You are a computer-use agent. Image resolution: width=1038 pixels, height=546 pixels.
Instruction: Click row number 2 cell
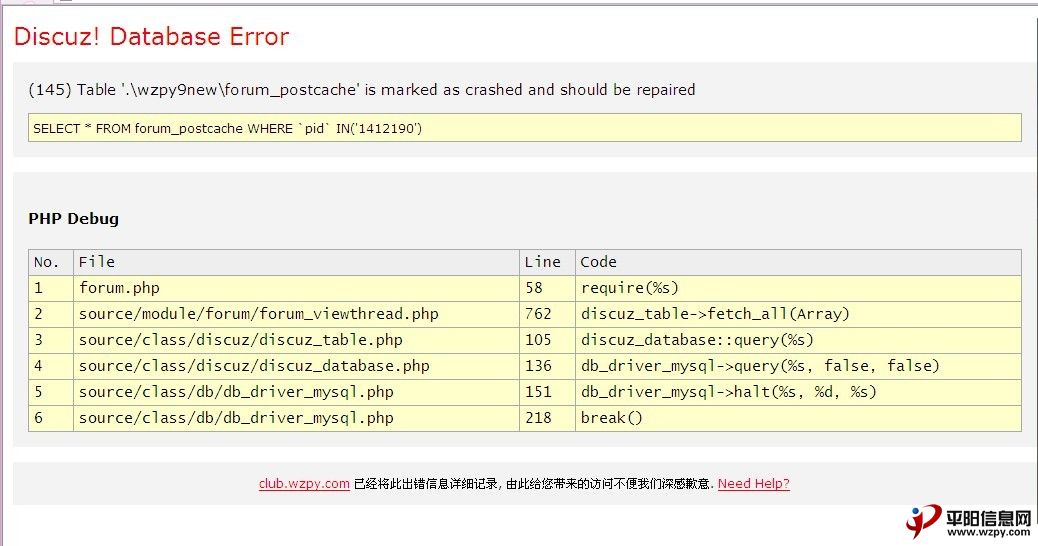(51, 314)
